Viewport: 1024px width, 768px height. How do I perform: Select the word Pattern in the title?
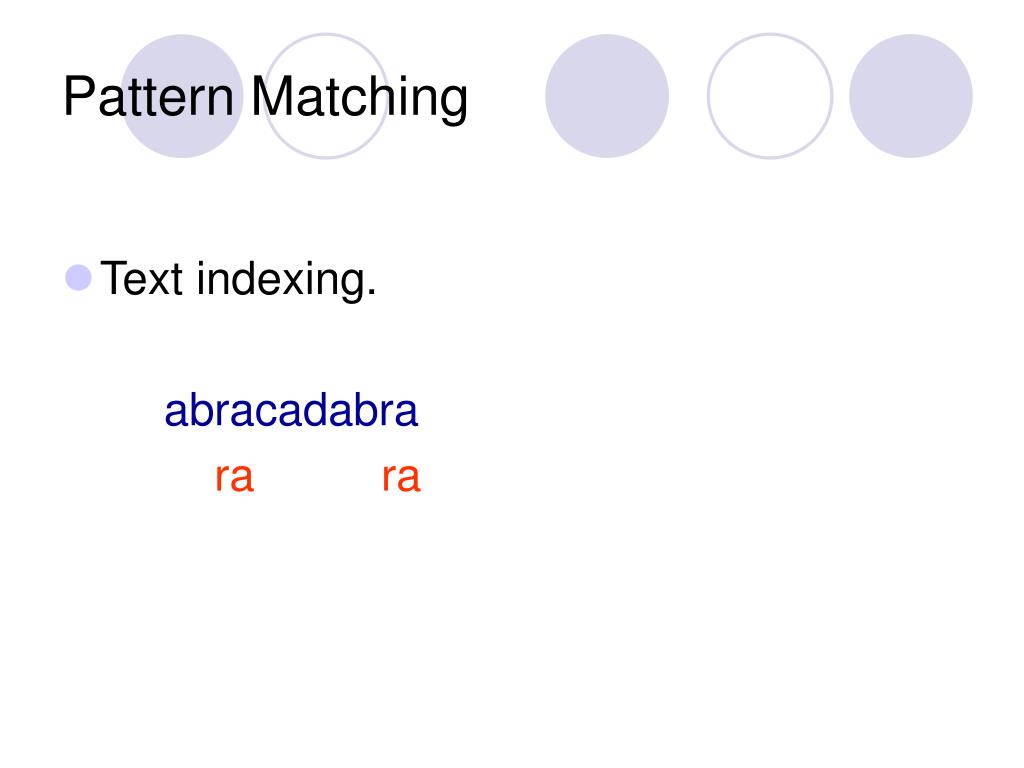pyautogui.click(x=148, y=97)
